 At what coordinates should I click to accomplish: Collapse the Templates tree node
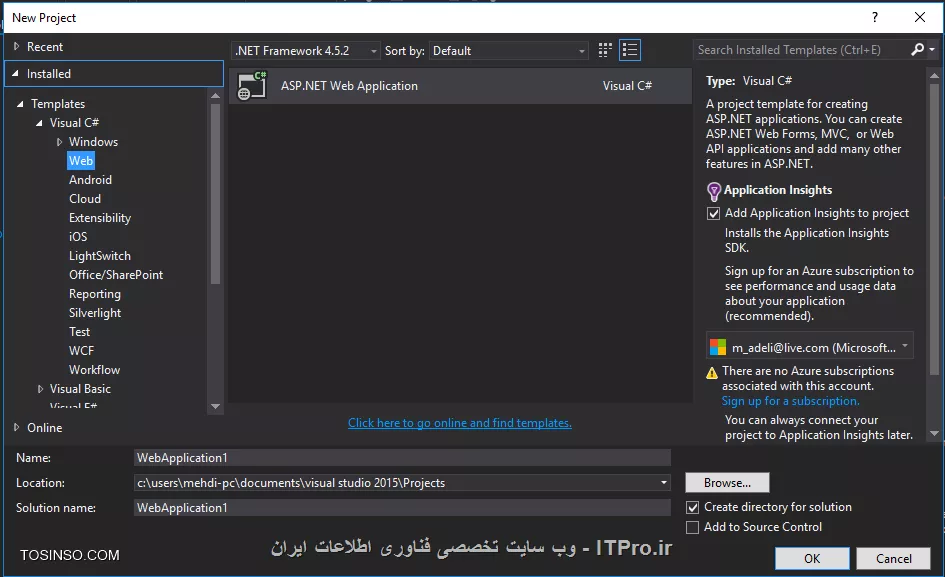click(x=20, y=104)
